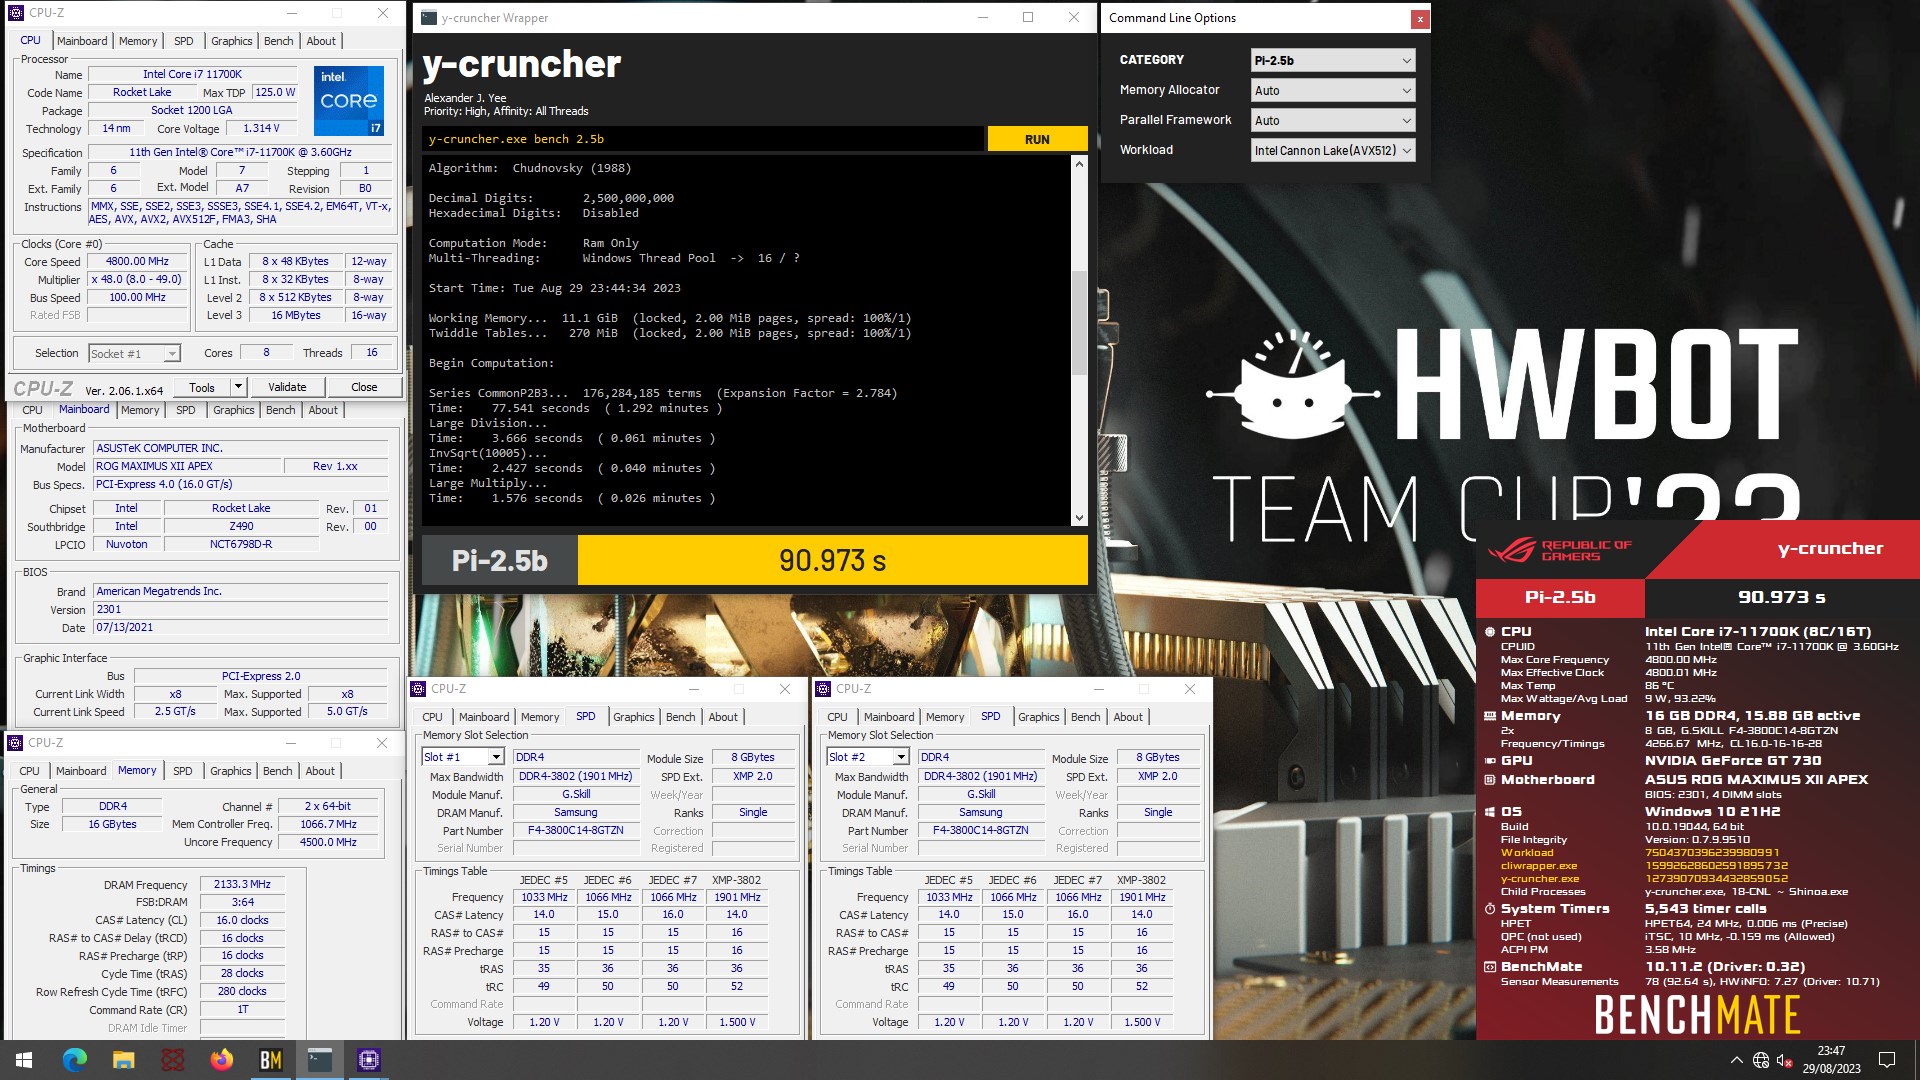The height and width of the screenshot is (1080, 1920).
Task: Open the notification center icon
Action: (1887, 1060)
